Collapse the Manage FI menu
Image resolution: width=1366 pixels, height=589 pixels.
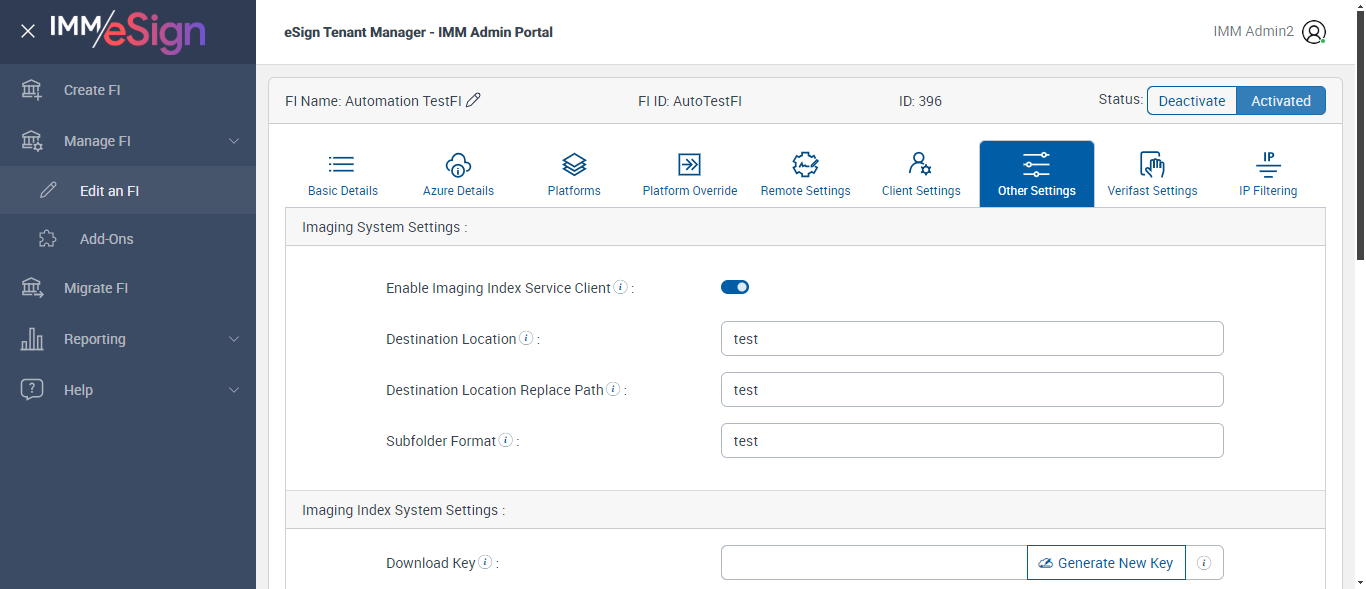[234, 141]
